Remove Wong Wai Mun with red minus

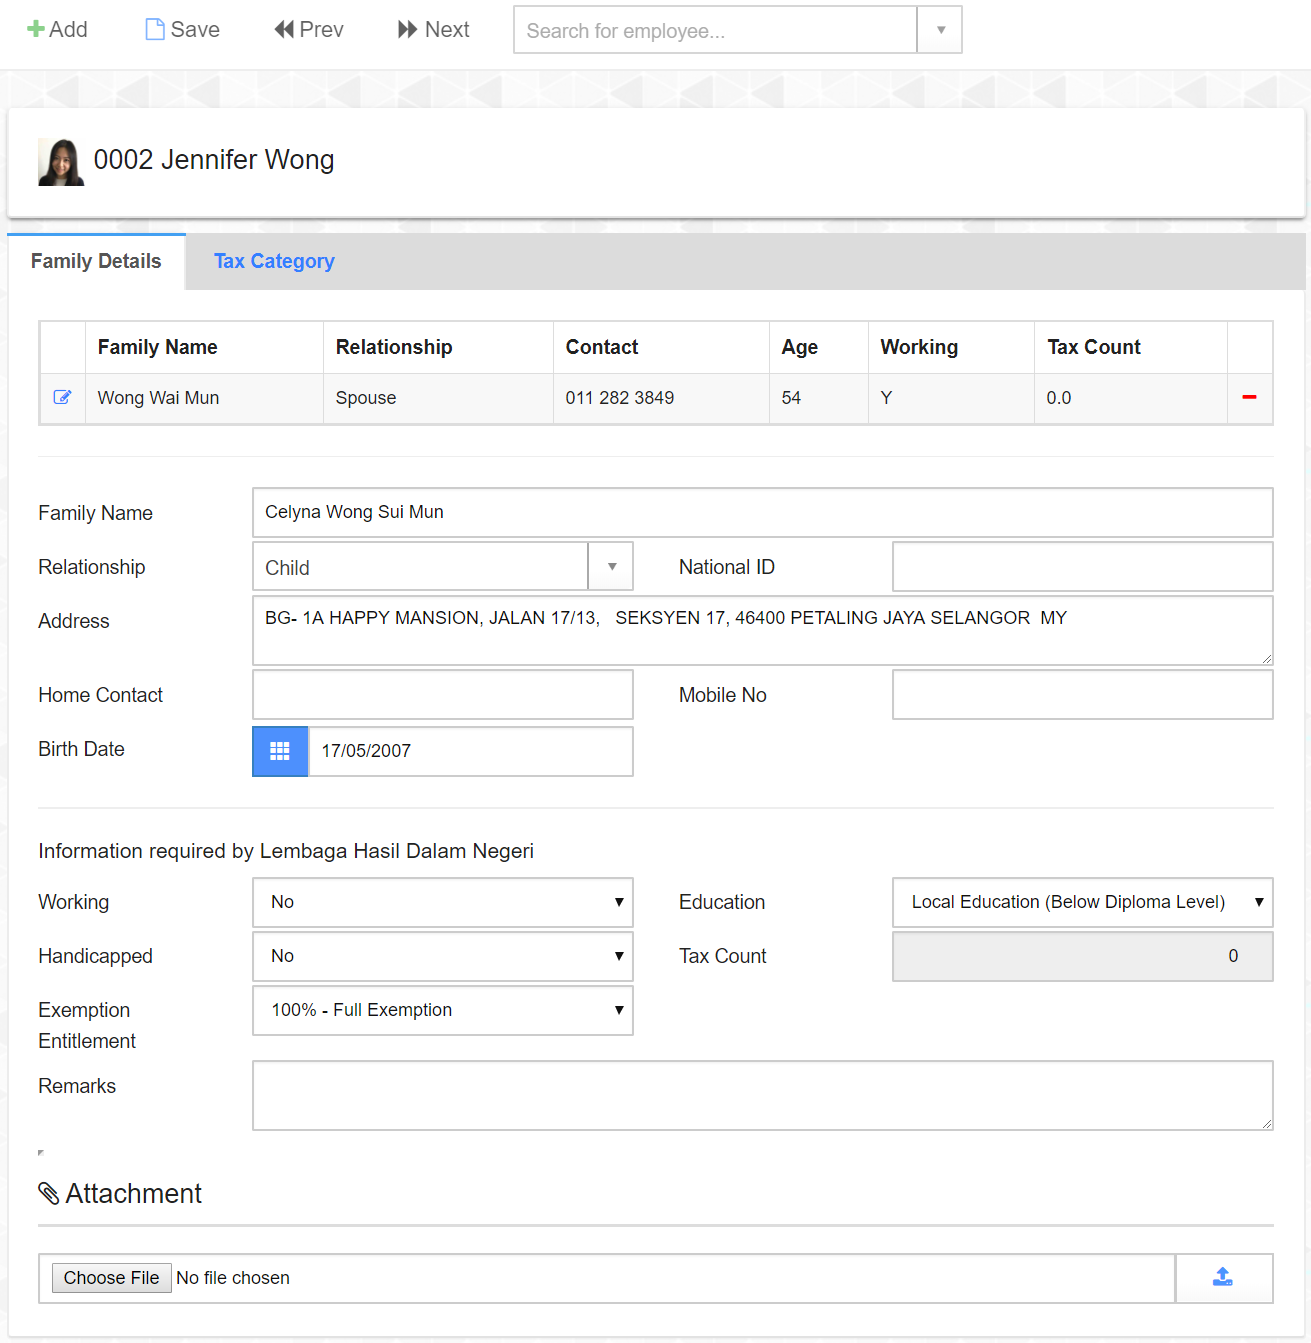(1249, 397)
